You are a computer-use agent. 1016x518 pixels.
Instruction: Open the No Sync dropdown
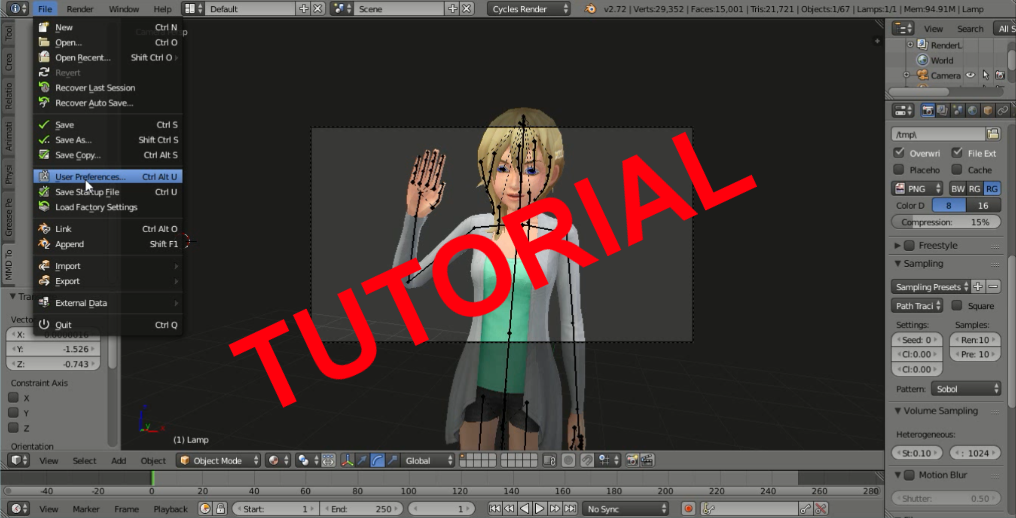[x=625, y=509]
